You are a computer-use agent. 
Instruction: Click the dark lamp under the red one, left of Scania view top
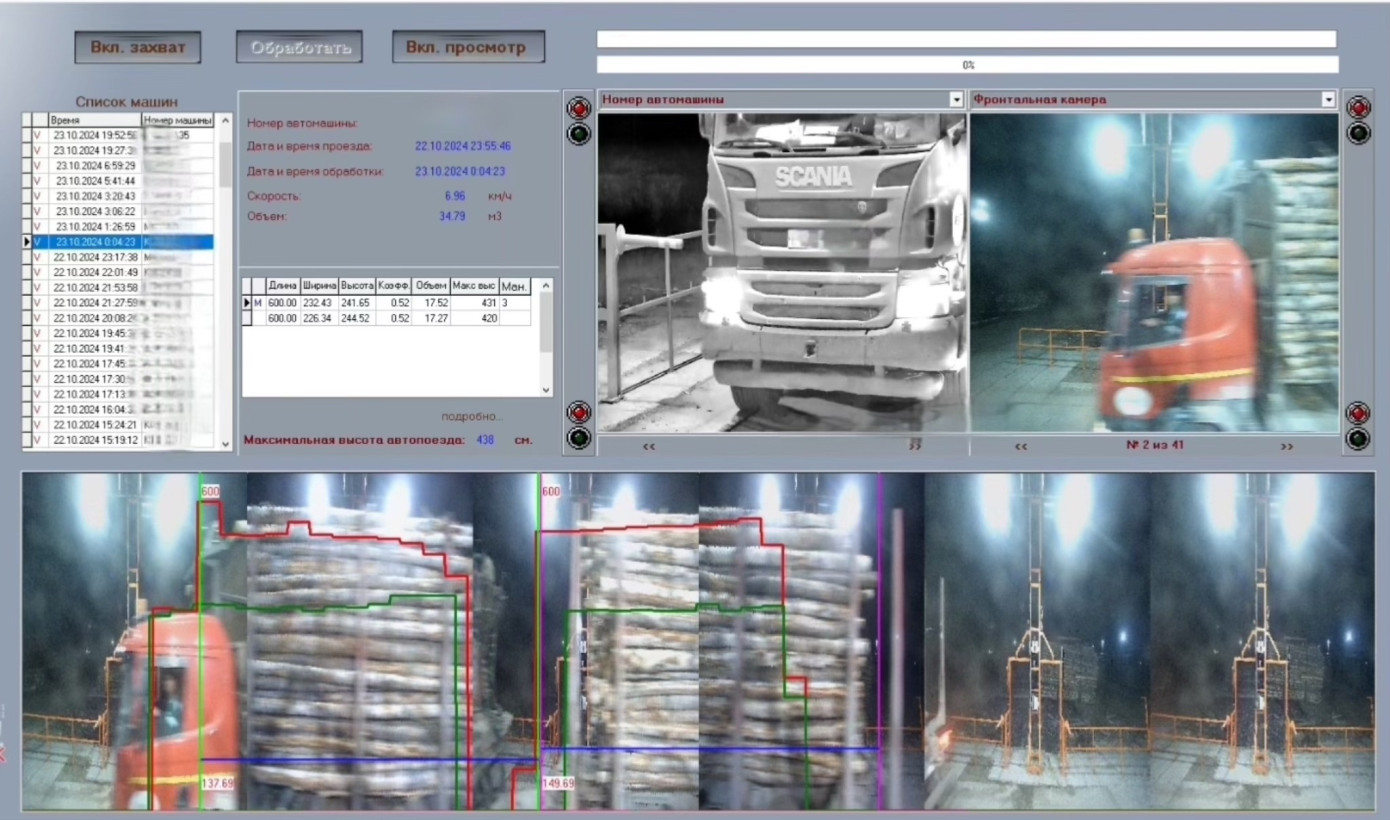pyautogui.click(x=579, y=133)
